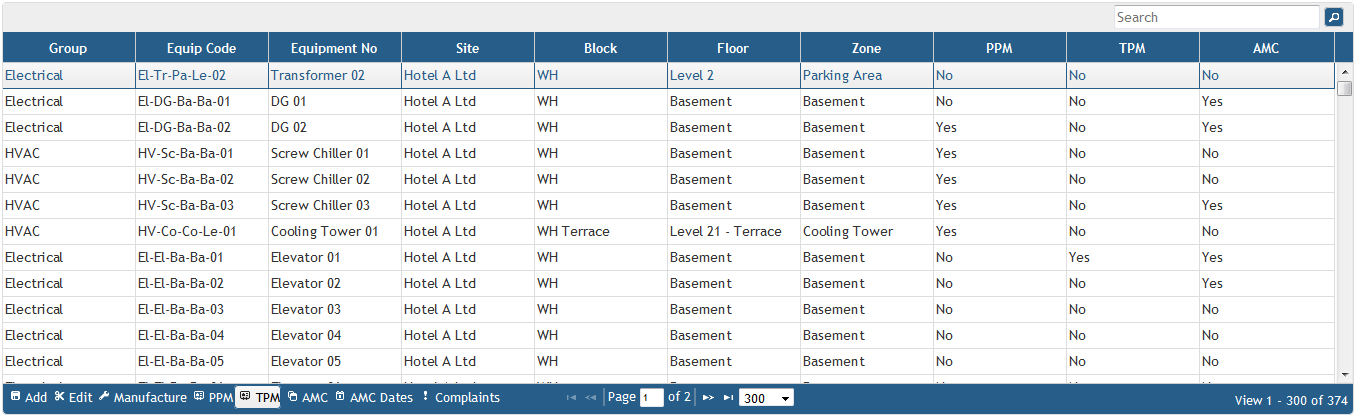This screenshot has height=417, width=1354.
Task: Sort by Equip Code column header
Action: coord(201,48)
